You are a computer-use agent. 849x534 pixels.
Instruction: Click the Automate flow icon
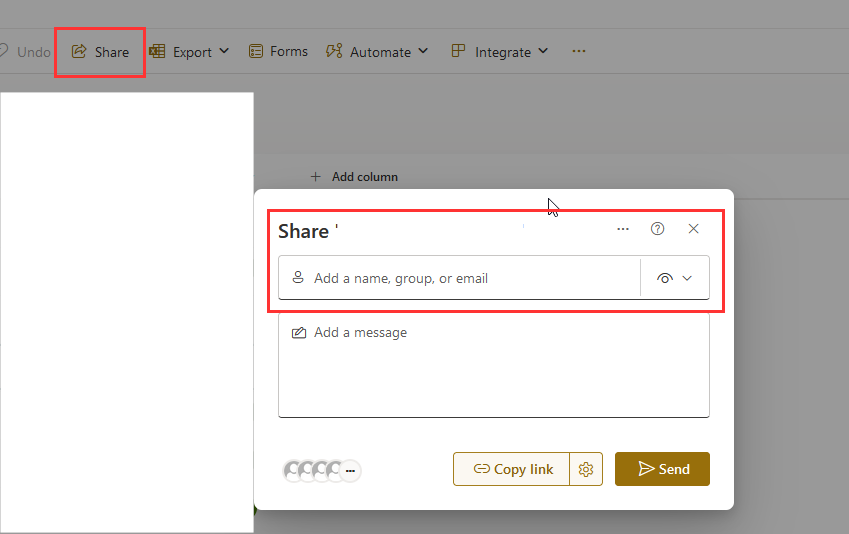pyautogui.click(x=334, y=51)
